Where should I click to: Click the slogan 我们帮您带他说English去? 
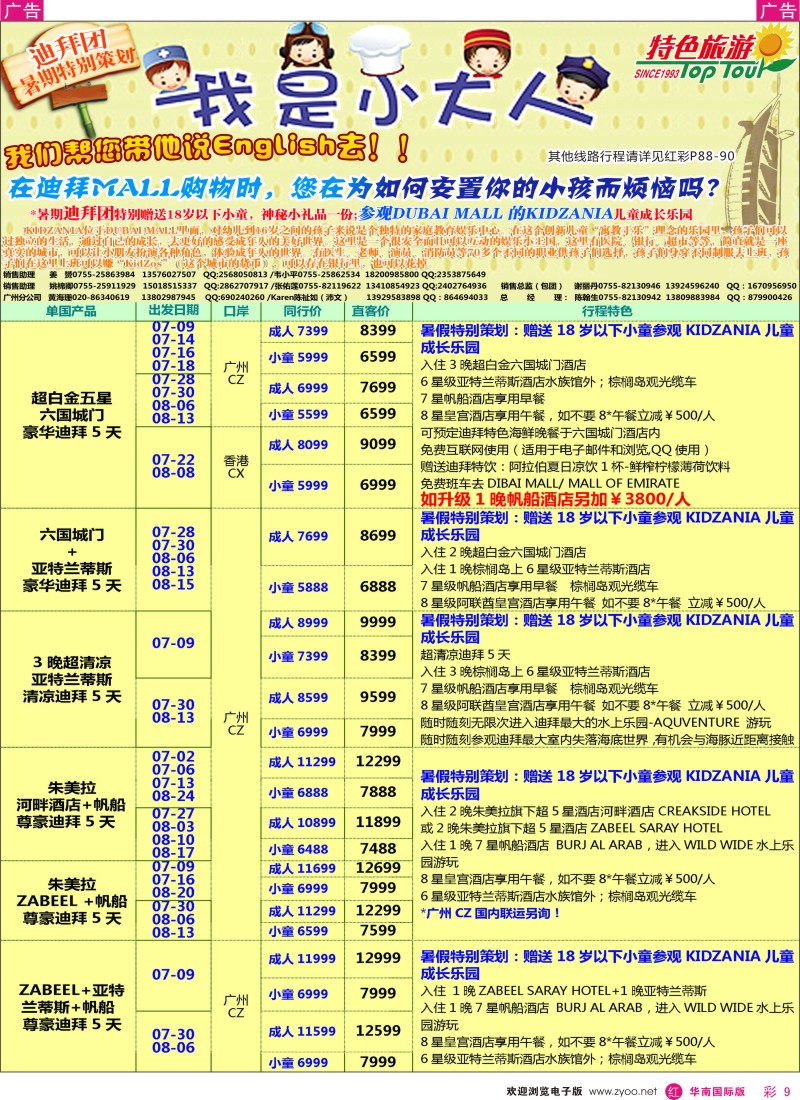(x=207, y=149)
